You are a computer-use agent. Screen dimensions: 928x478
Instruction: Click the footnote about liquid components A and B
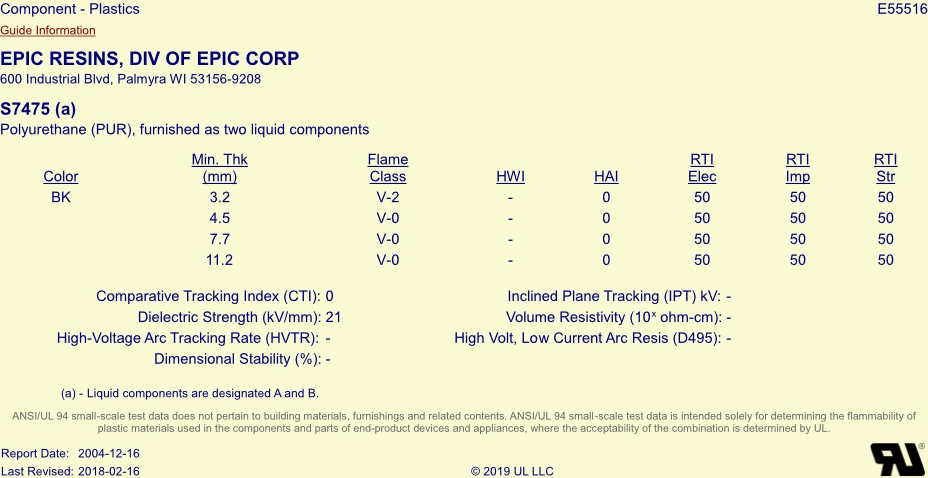[190, 393]
